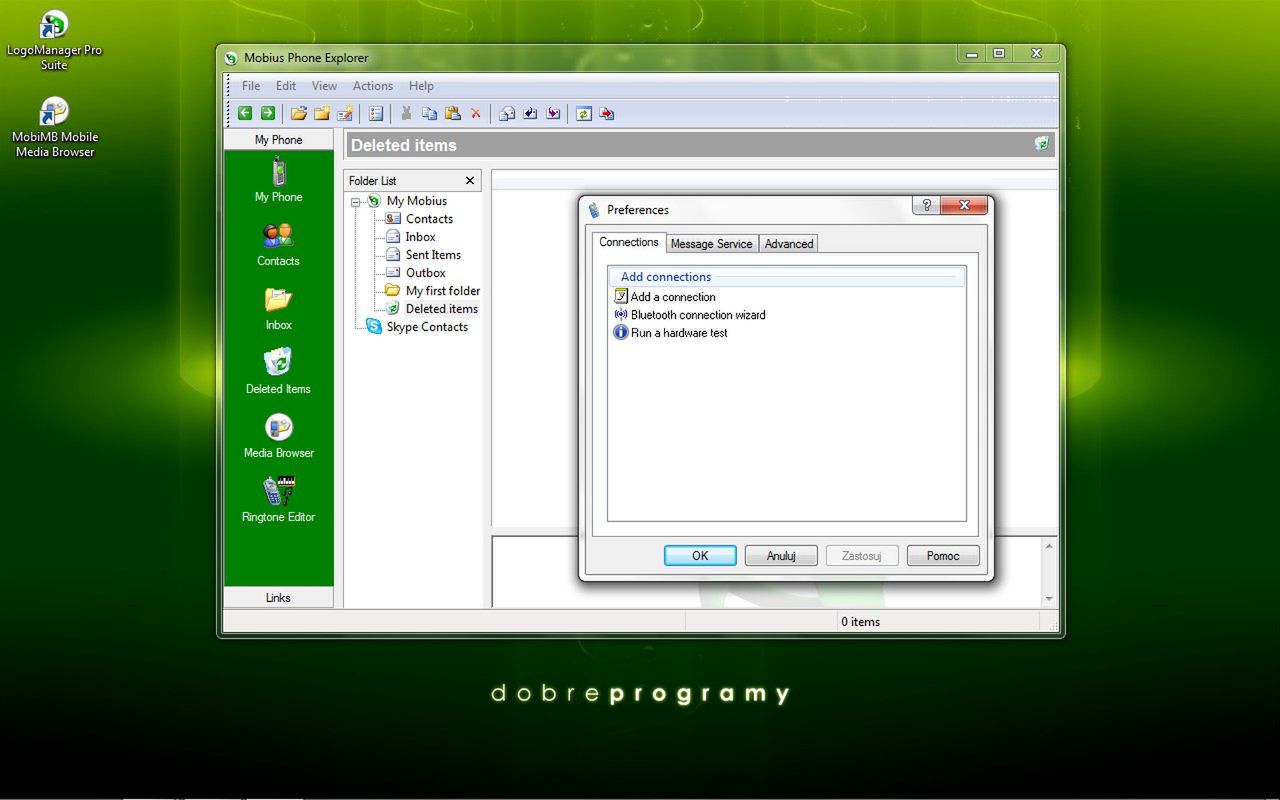Click the red arrow send toolbar icon

[607, 113]
